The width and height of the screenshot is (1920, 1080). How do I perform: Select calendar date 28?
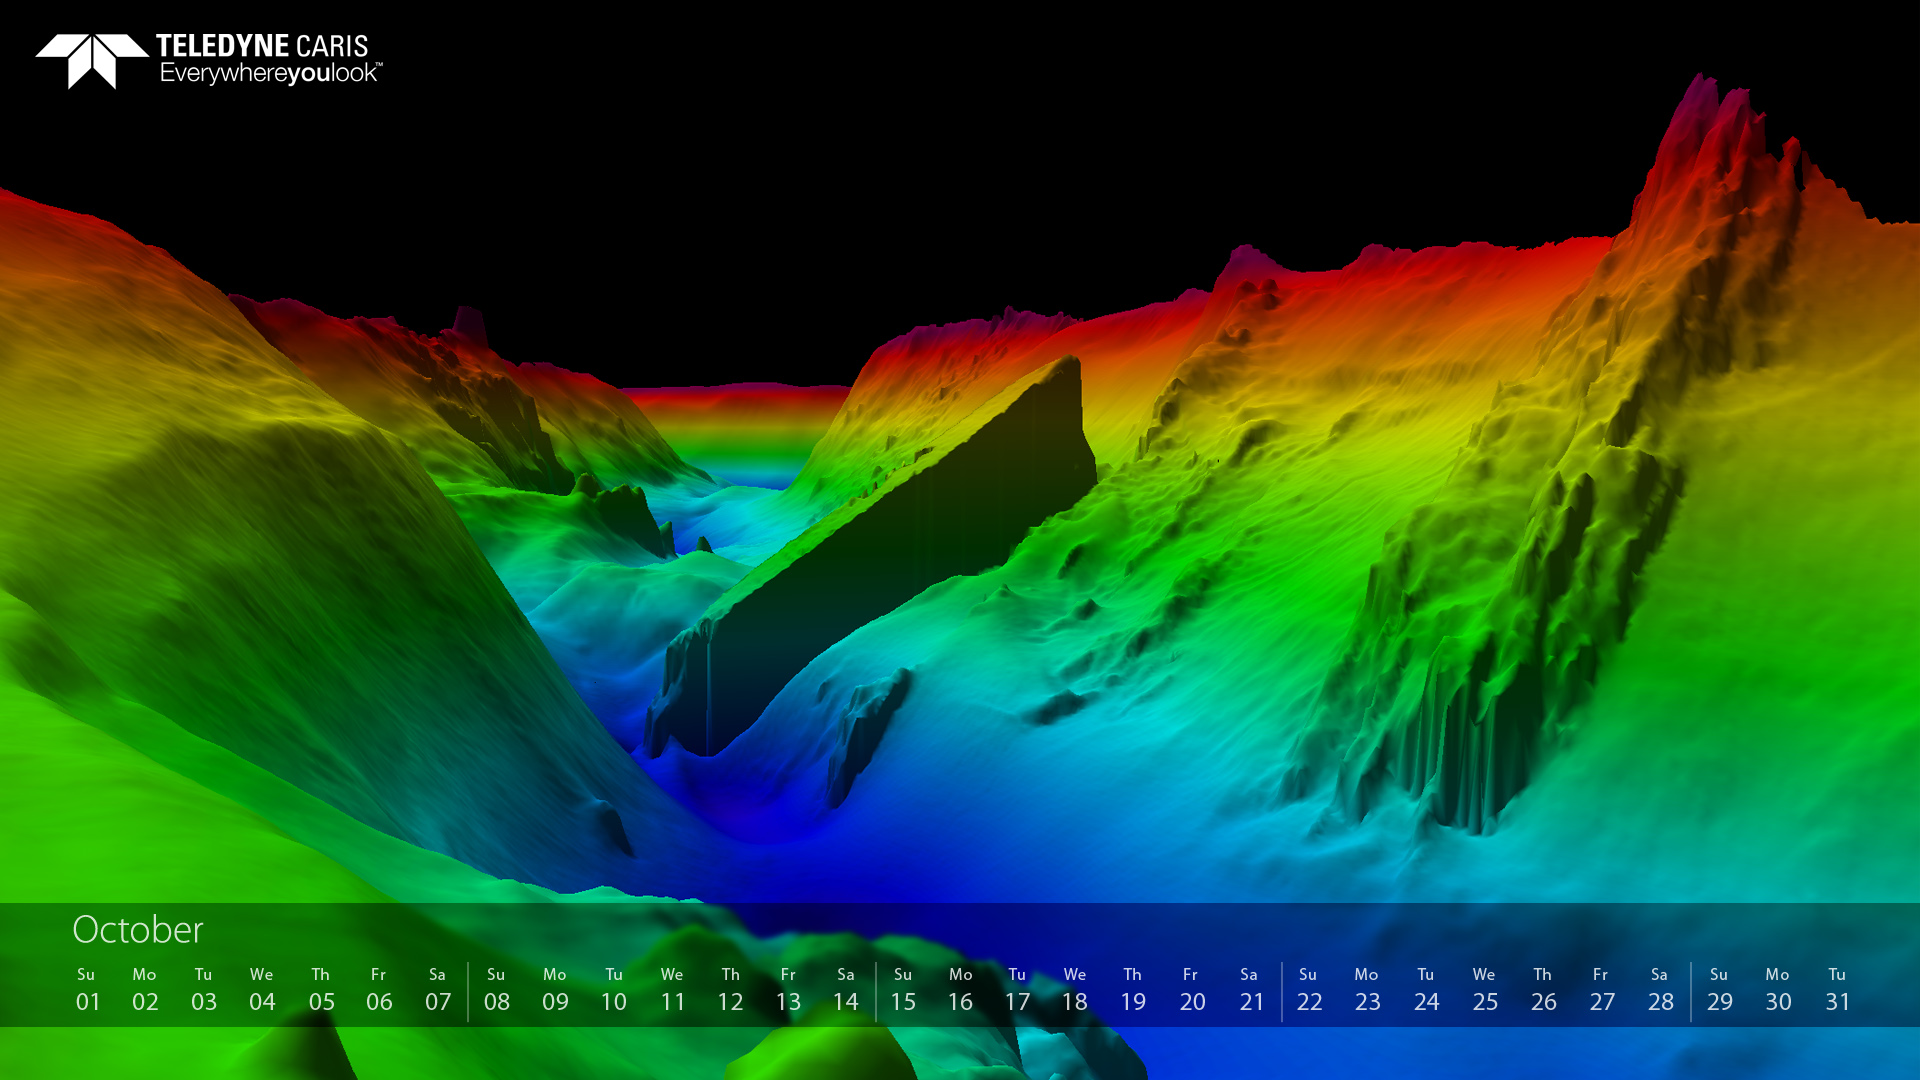tap(1661, 1002)
